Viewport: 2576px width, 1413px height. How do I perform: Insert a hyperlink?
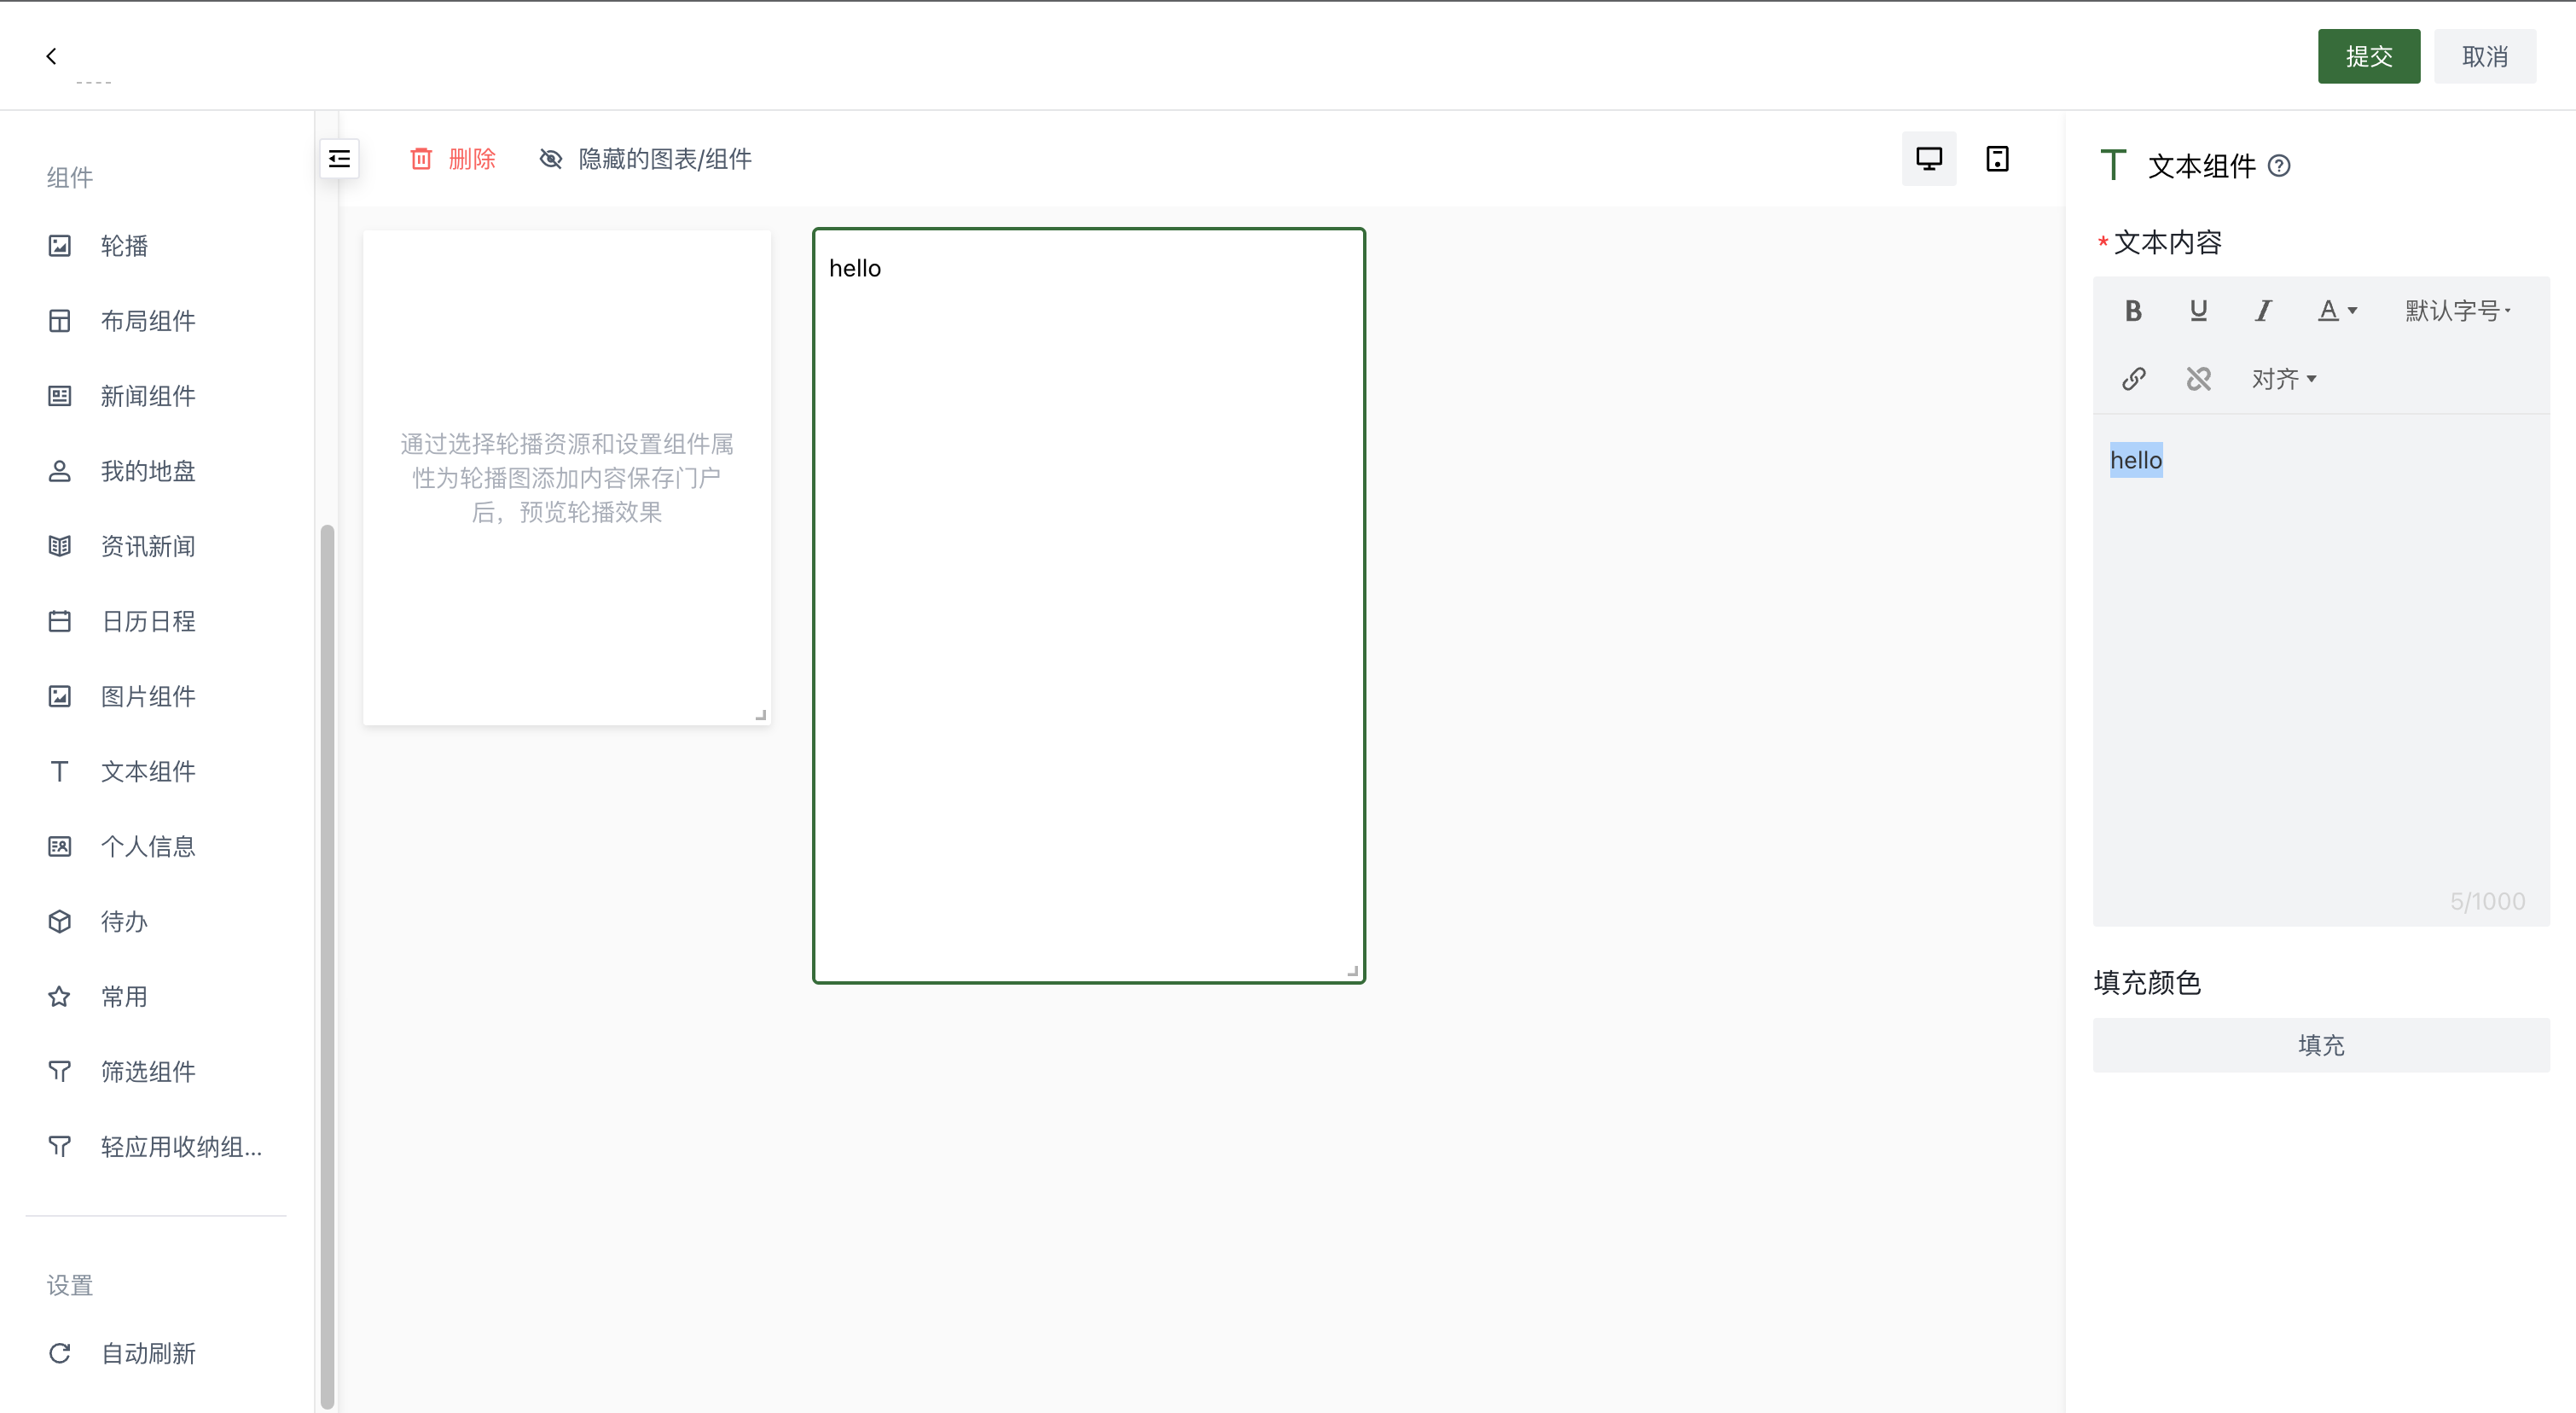2133,379
